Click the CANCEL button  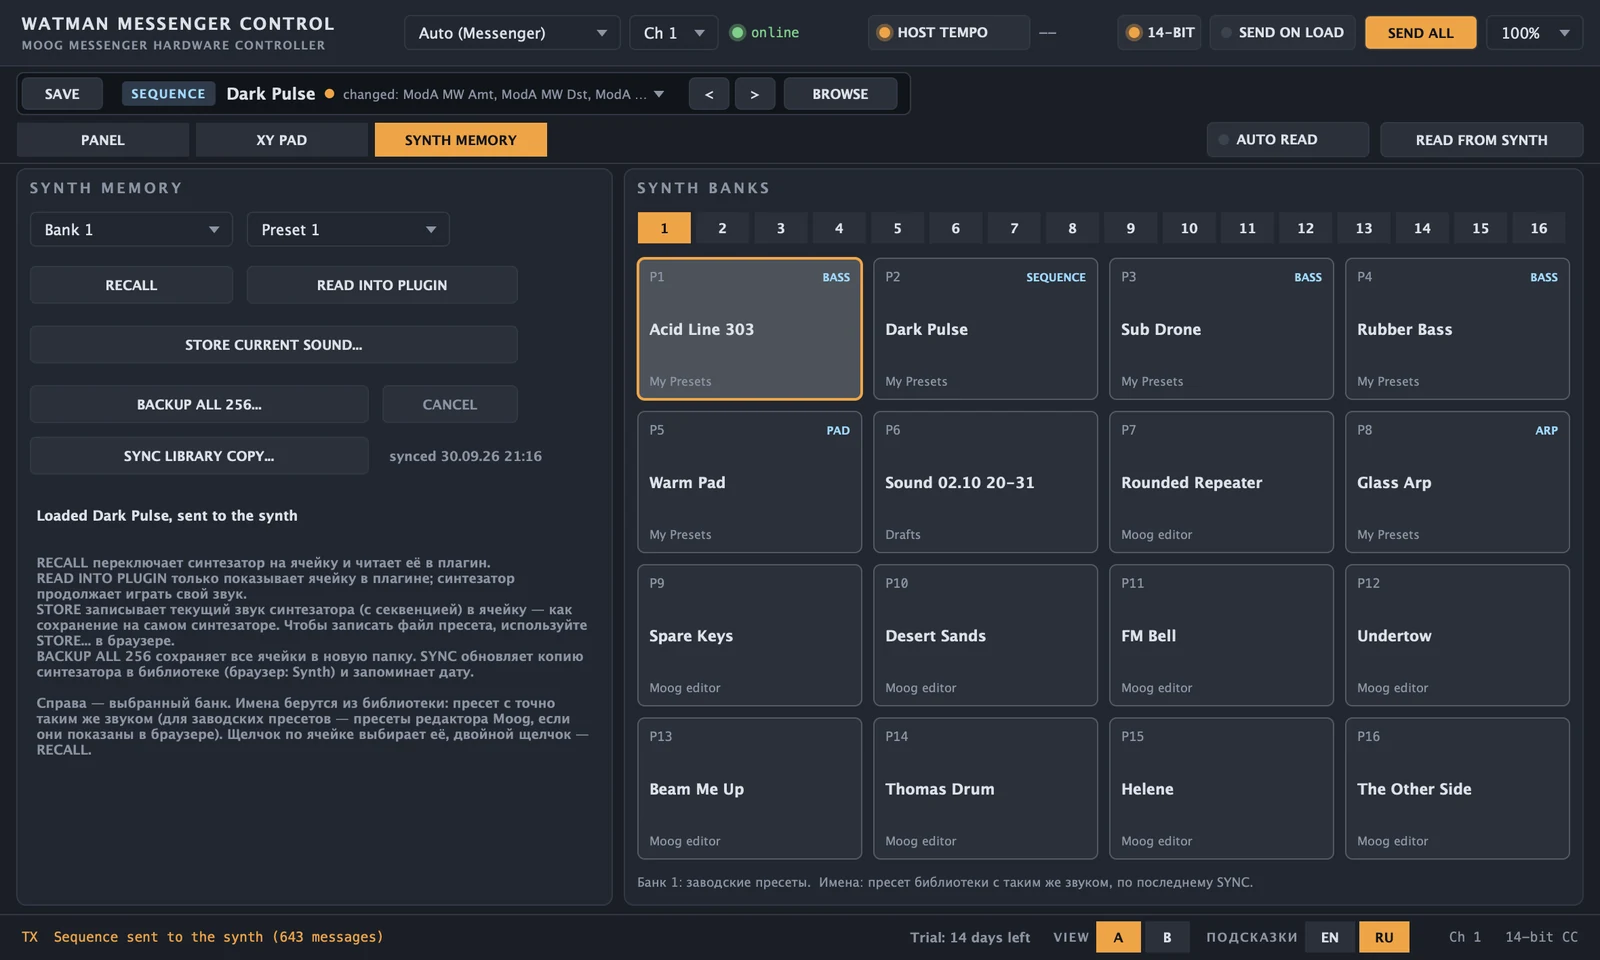[x=450, y=404]
